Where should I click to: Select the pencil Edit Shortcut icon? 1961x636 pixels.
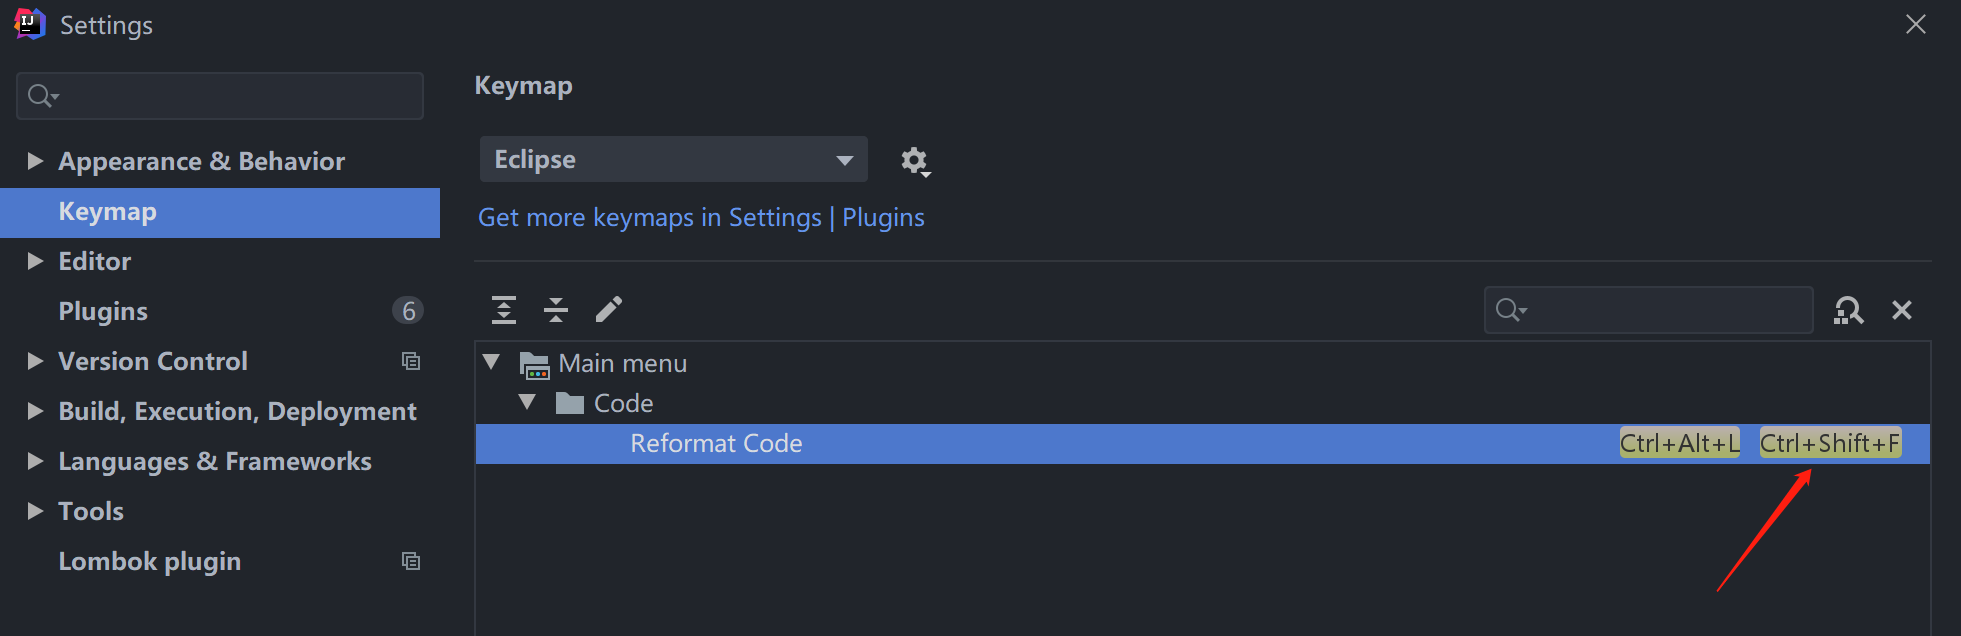click(609, 310)
